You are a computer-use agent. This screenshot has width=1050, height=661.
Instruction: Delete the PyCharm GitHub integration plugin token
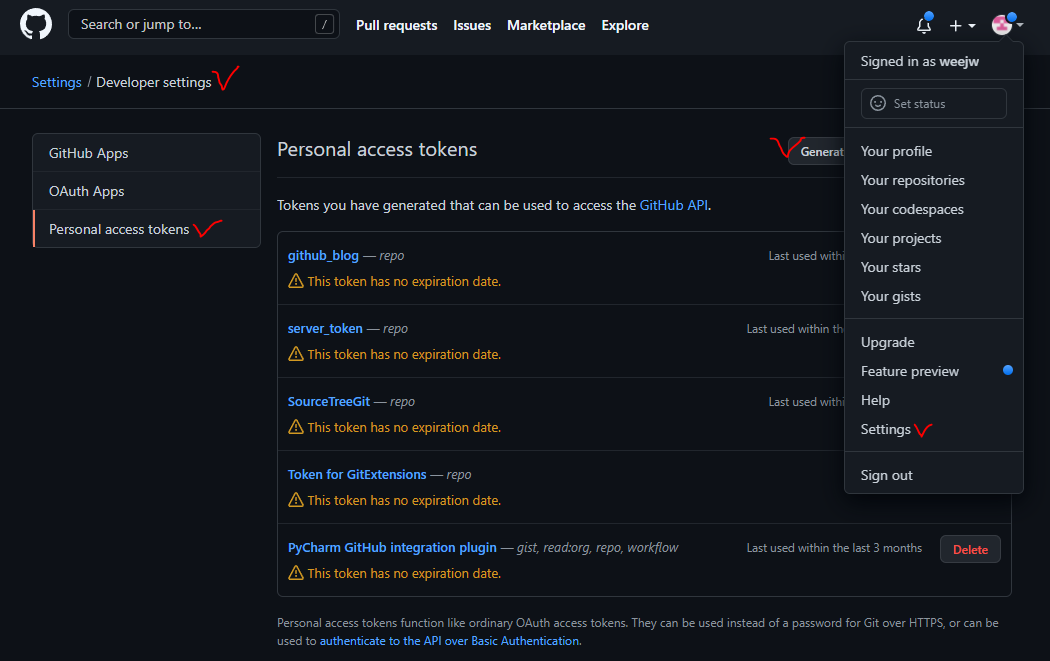click(x=970, y=549)
